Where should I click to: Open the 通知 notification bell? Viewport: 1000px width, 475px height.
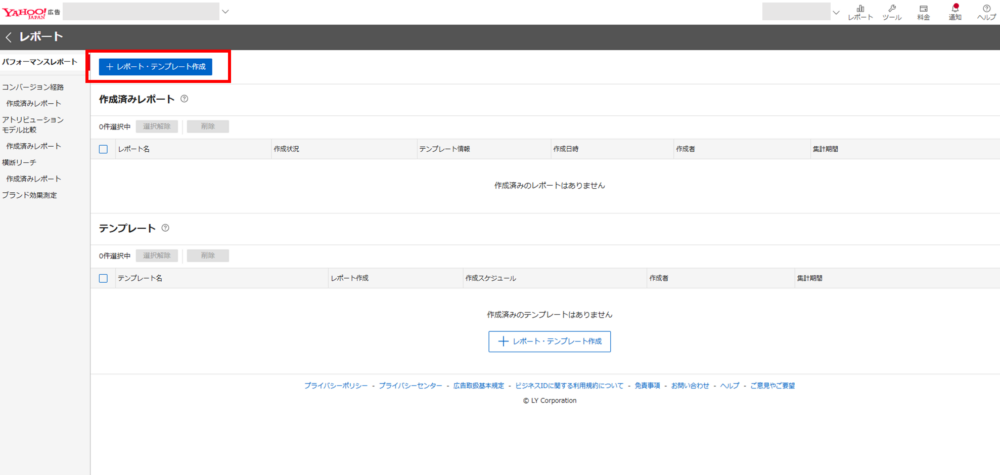(955, 12)
